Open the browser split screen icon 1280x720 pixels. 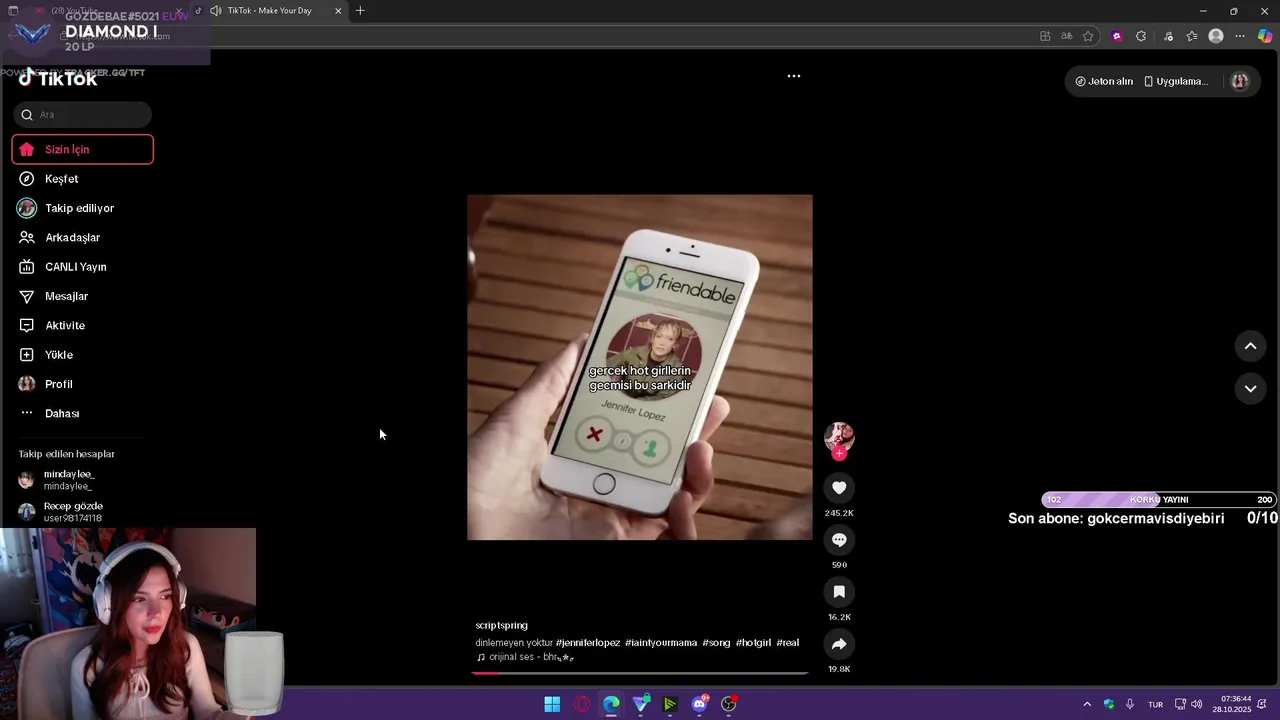(1045, 36)
